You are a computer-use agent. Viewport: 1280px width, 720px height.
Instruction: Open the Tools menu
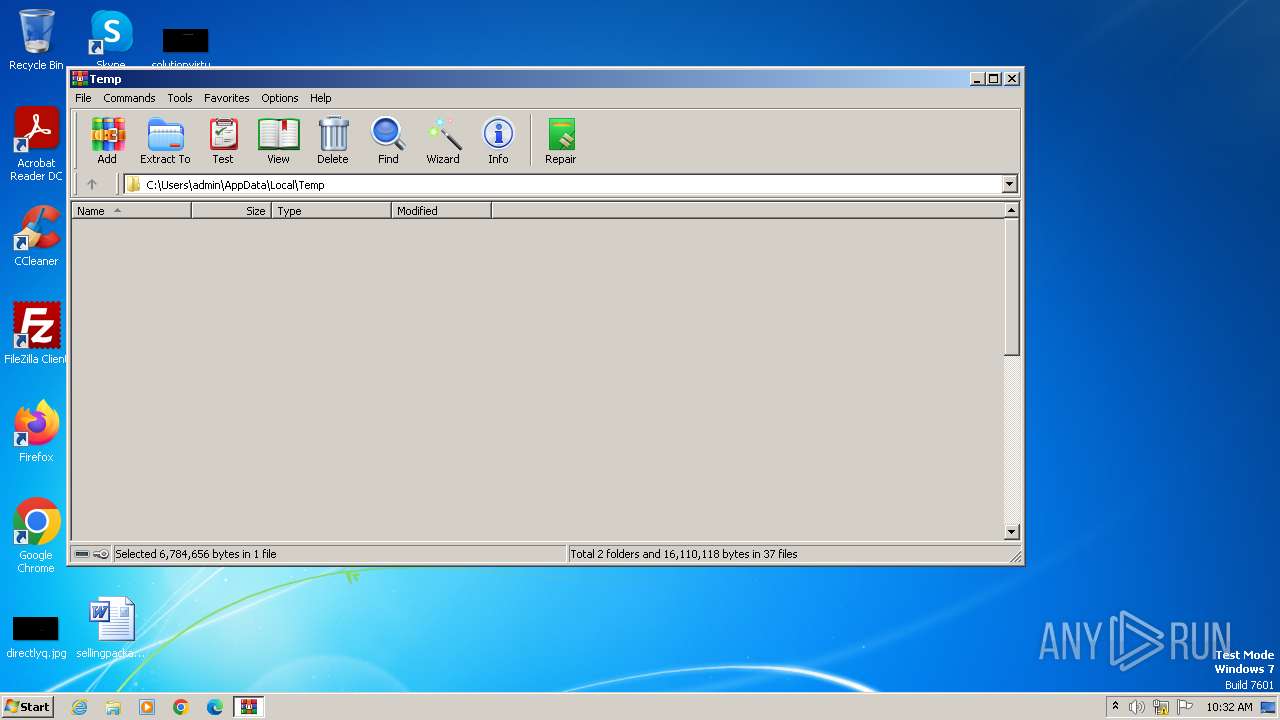(x=180, y=98)
